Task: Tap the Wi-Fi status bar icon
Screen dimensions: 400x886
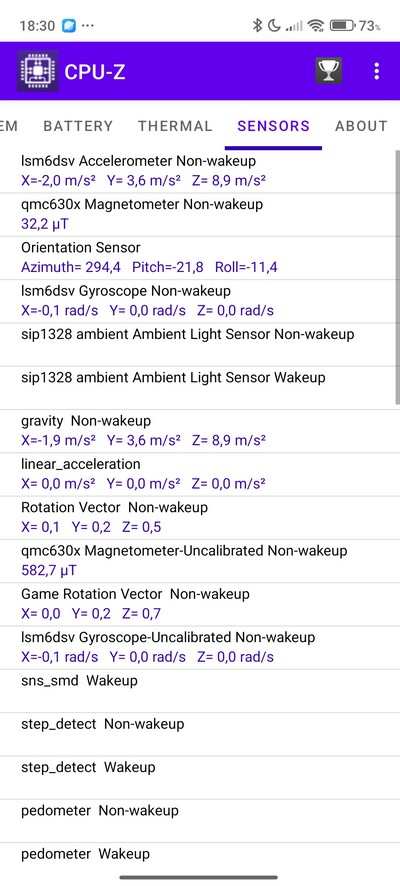Action: pyautogui.click(x=316, y=25)
